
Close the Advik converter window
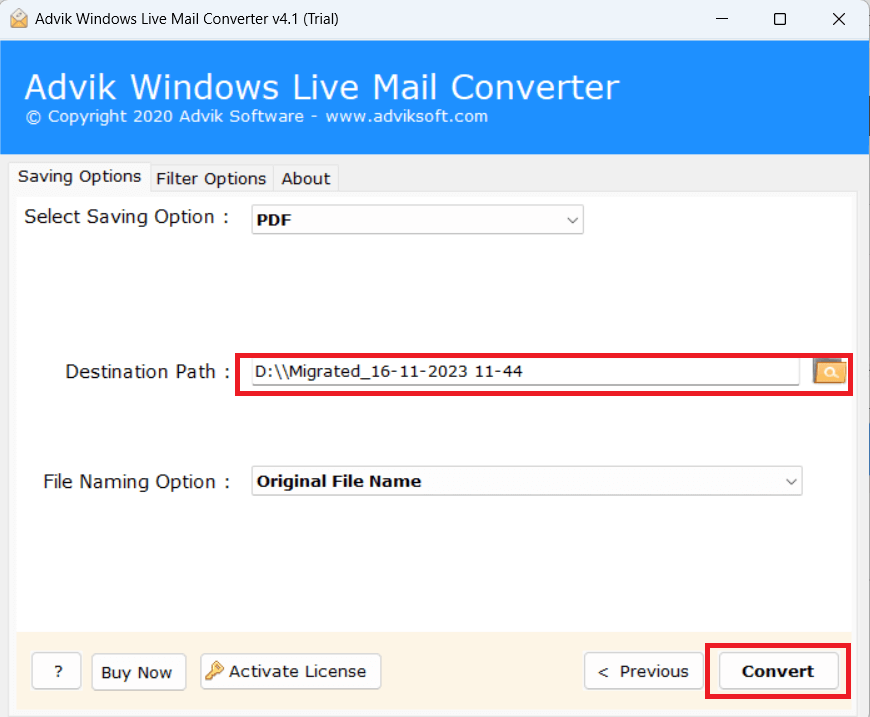pos(839,19)
